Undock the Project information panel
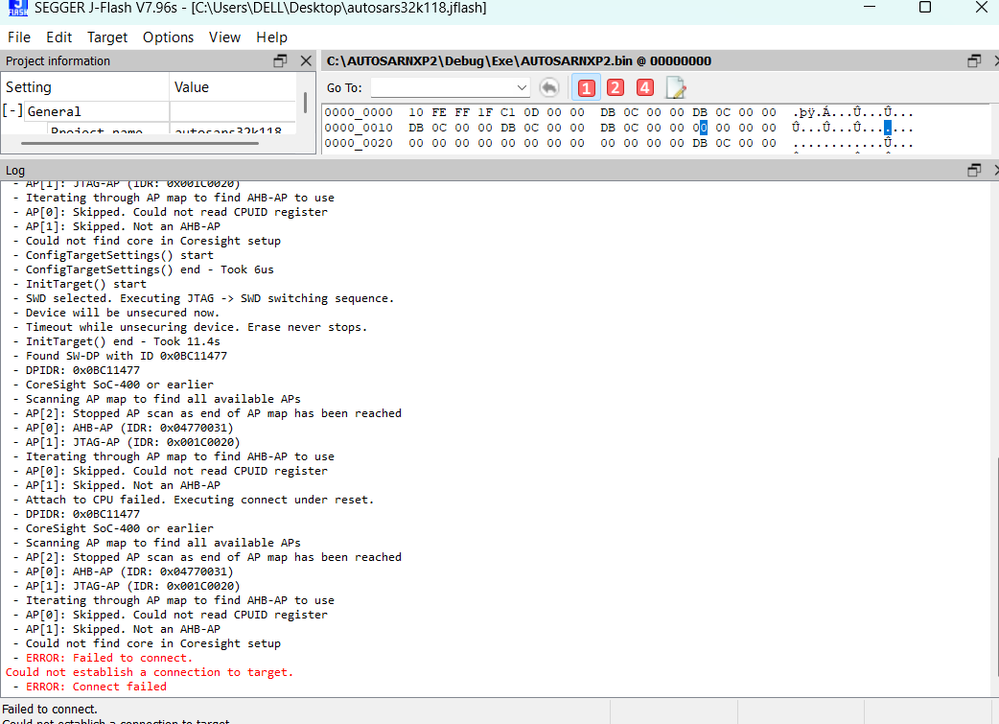 [x=280, y=61]
